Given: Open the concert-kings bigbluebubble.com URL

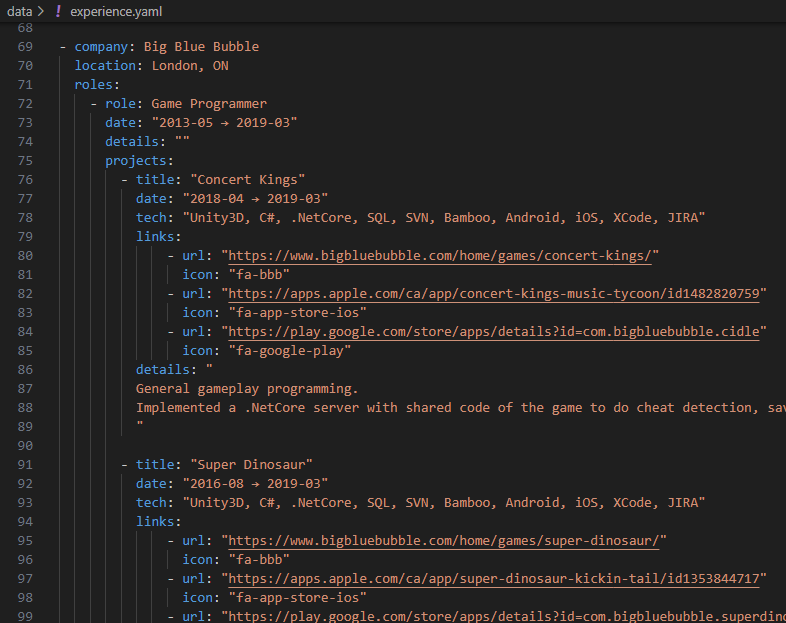Looking at the screenshot, I should tap(440, 256).
